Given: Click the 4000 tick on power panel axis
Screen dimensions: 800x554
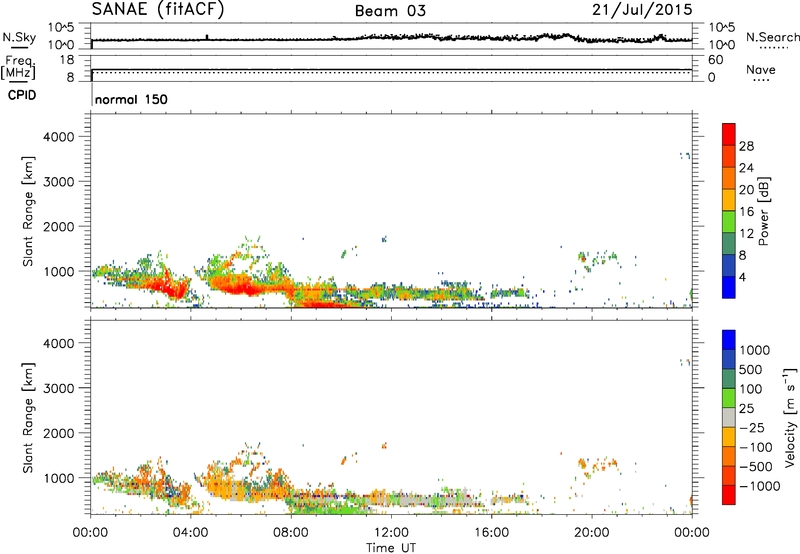Looking at the screenshot, I should pyautogui.click(x=59, y=137).
